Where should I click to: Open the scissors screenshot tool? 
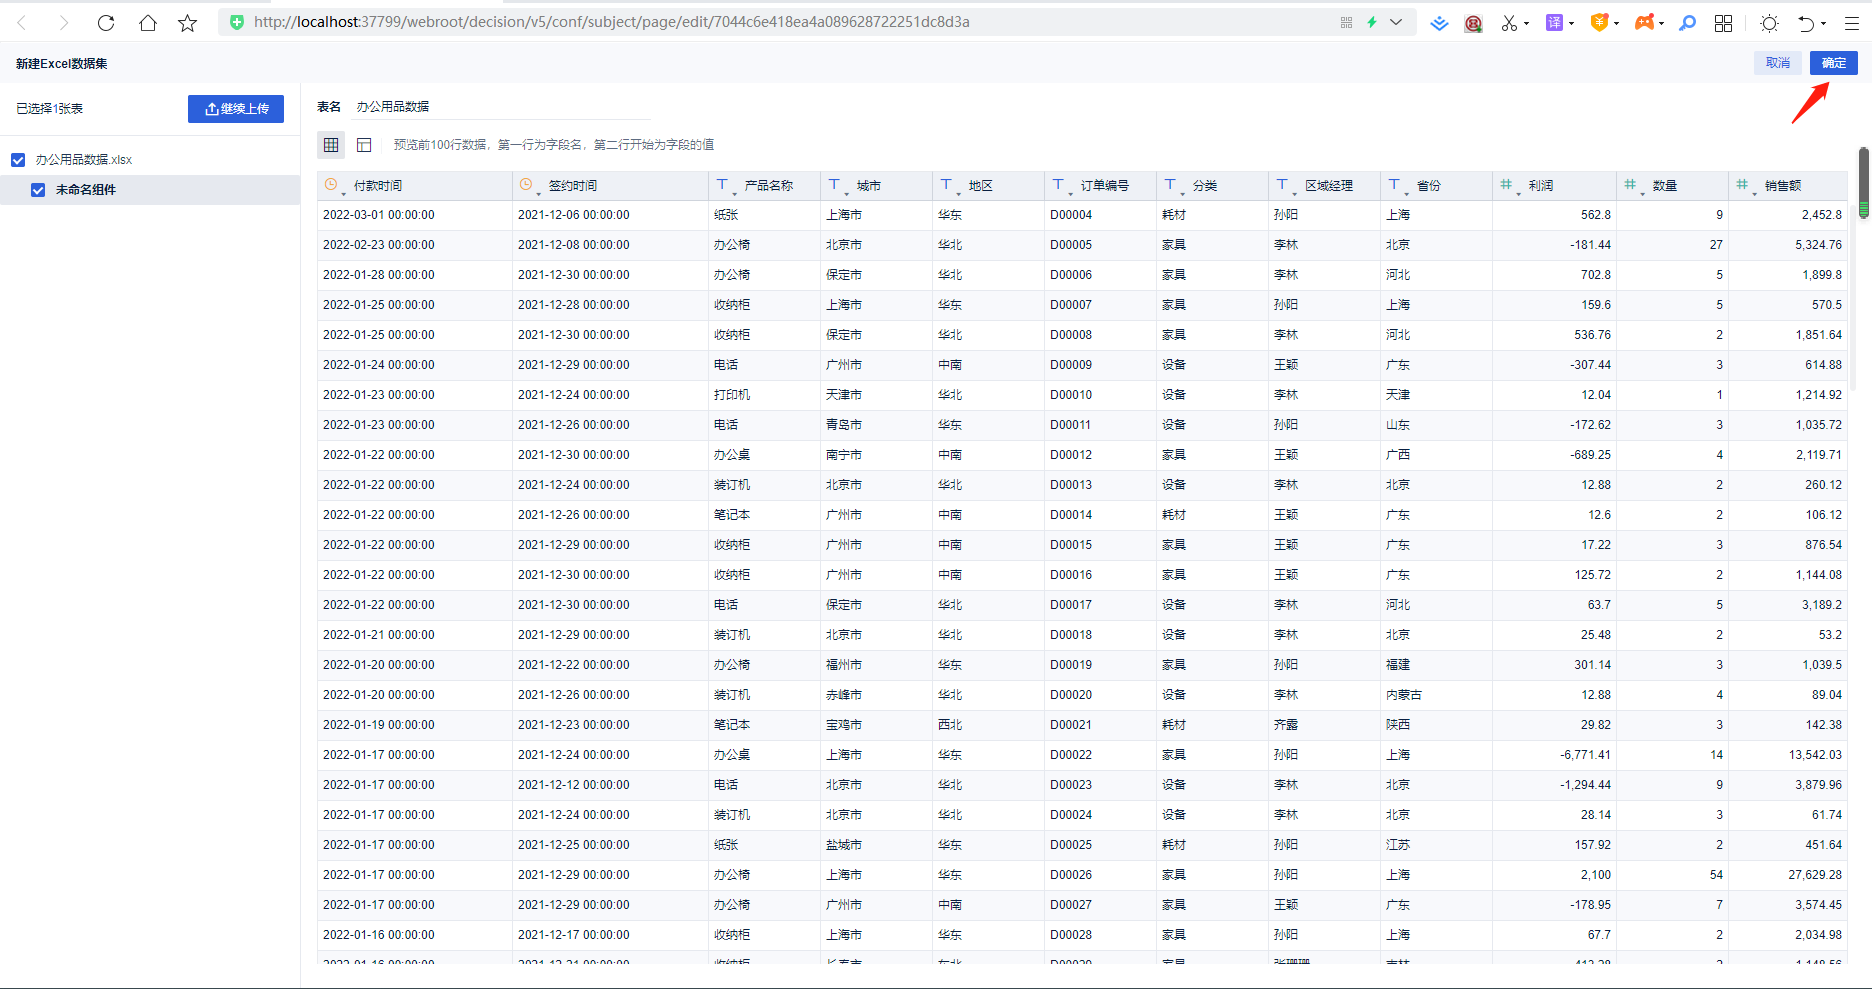point(1509,23)
